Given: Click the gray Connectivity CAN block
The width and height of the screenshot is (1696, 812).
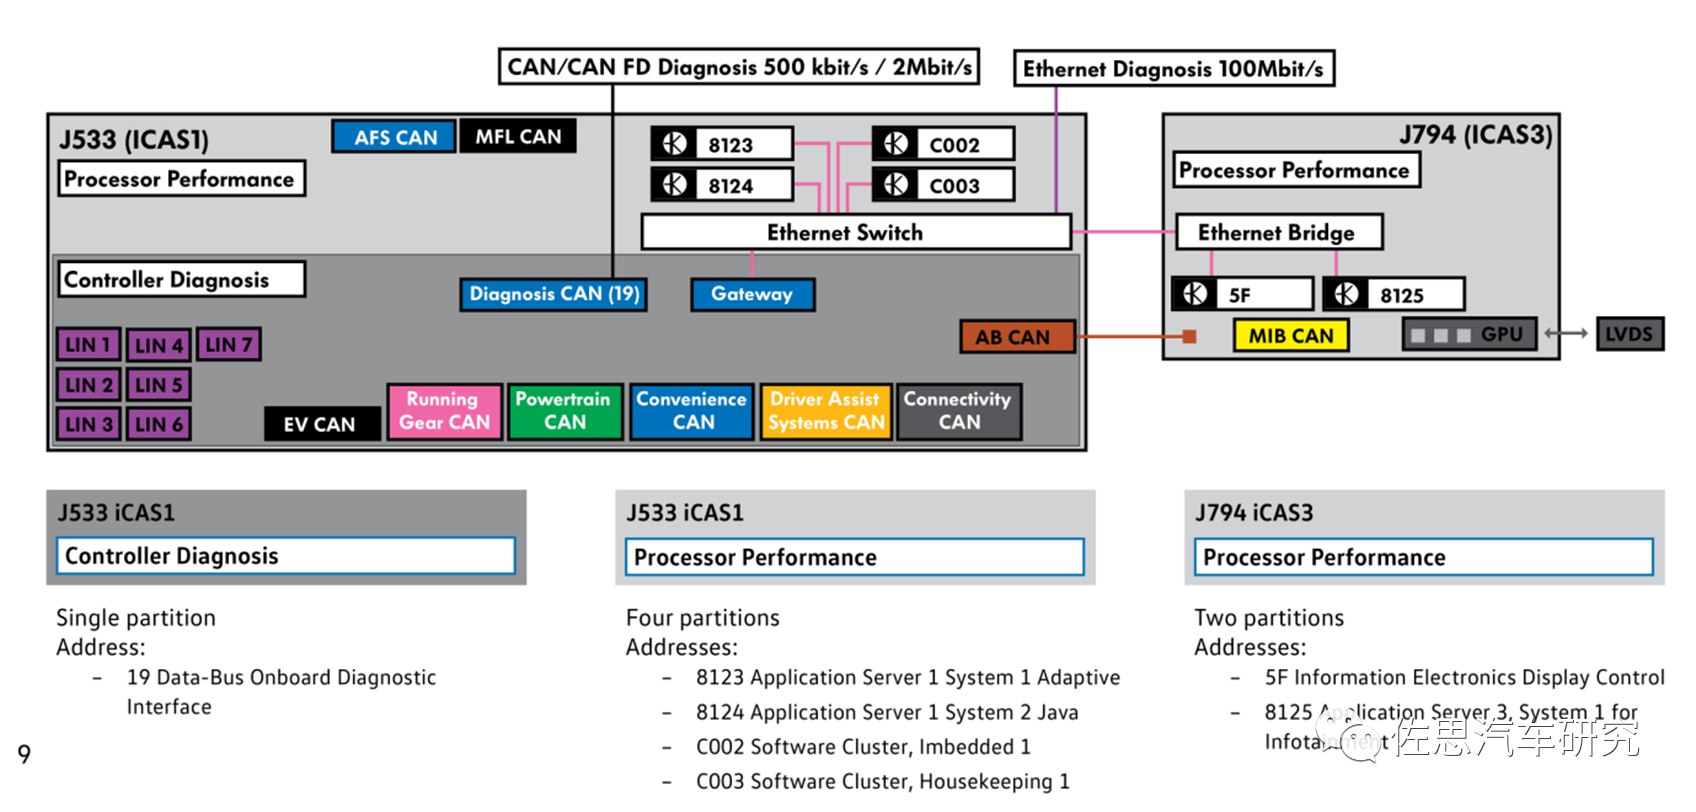Looking at the screenshot, I should pyautogui.click(x=959, y=411).
